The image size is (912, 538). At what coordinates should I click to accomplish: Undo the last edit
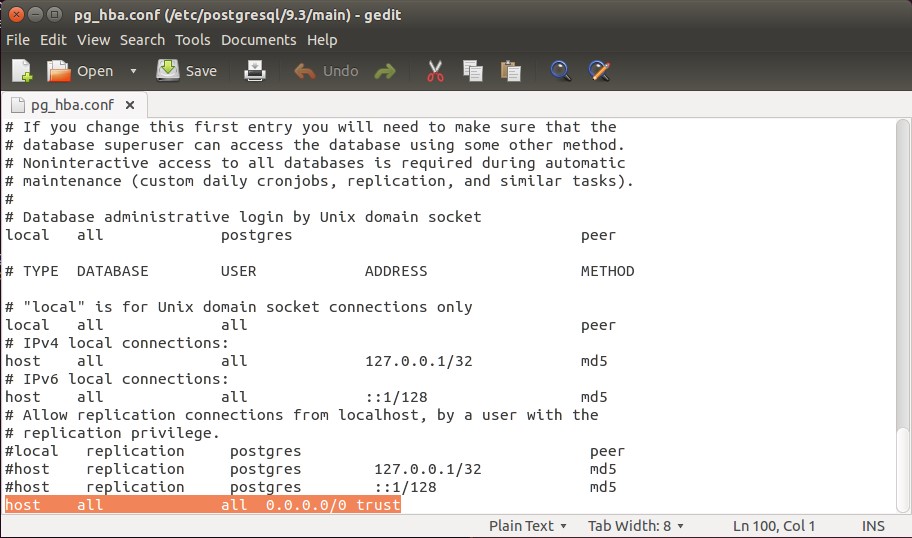[326, 71]
